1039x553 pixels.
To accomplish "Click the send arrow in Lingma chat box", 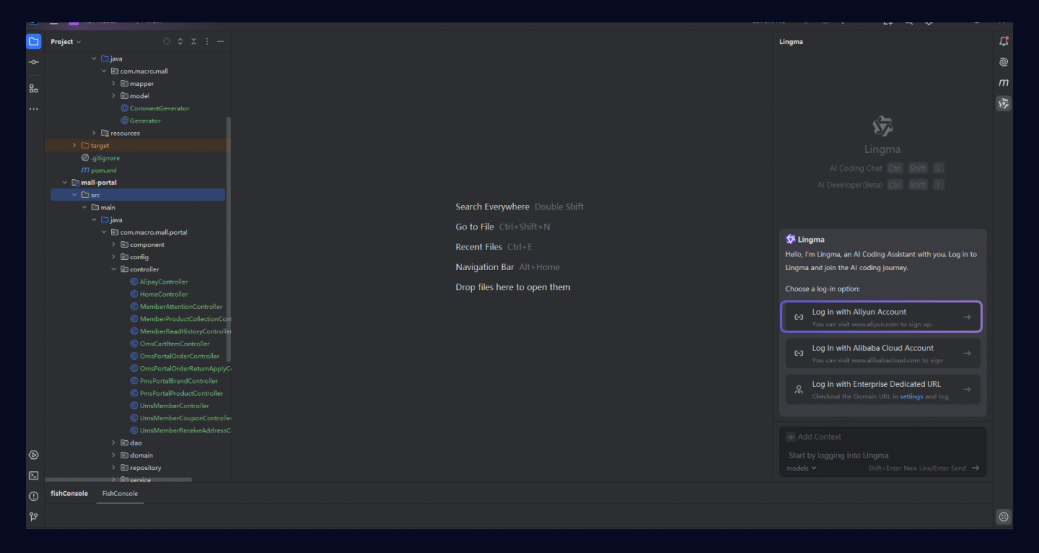I will (x=975, y=468).
